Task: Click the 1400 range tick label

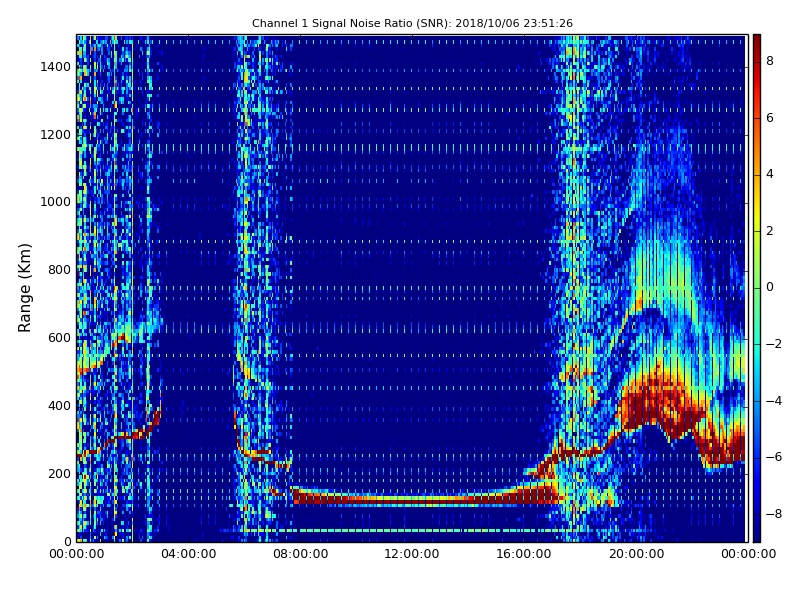Action: (x=56, y=67)
